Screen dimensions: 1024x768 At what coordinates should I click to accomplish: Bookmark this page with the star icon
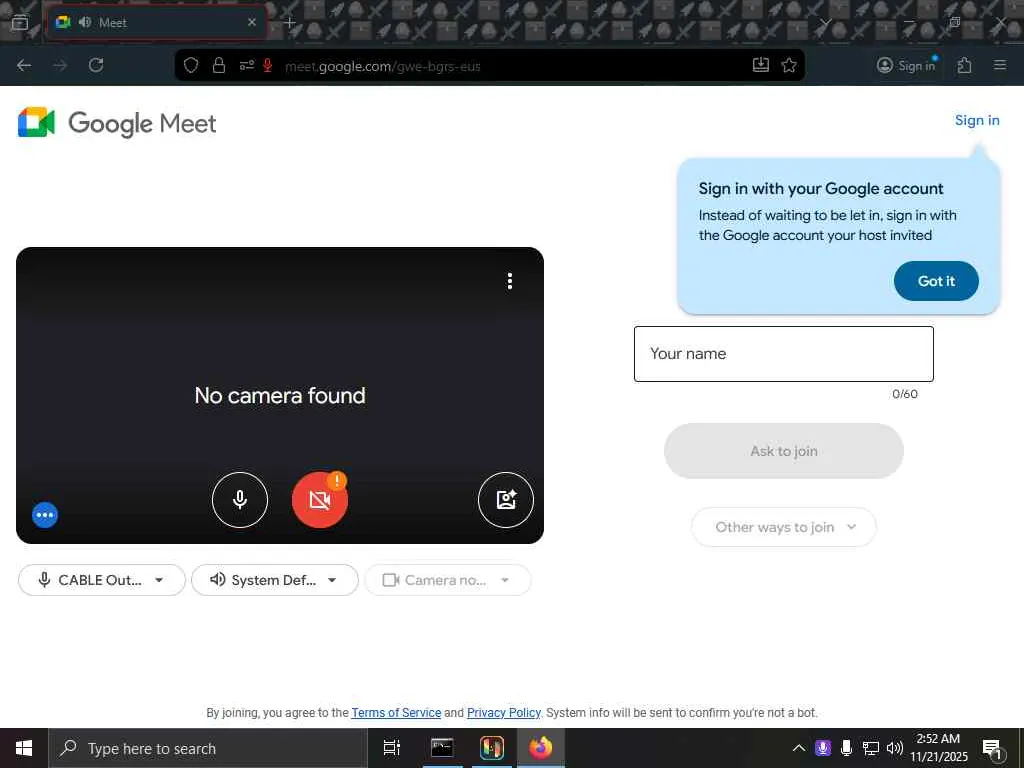[x=789, y=65]
